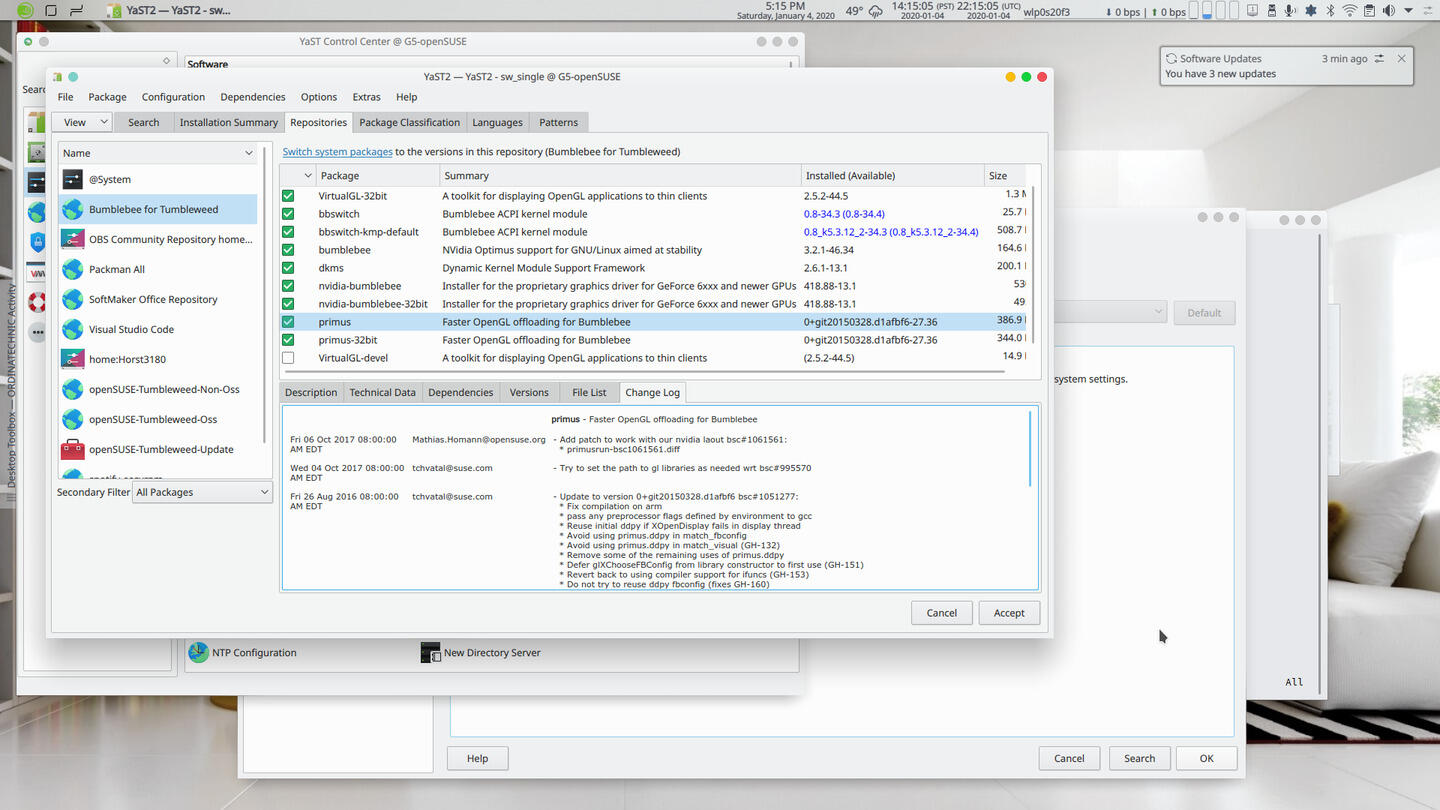
Task: Click the Packman All globe icon
Action: [72, 269]
